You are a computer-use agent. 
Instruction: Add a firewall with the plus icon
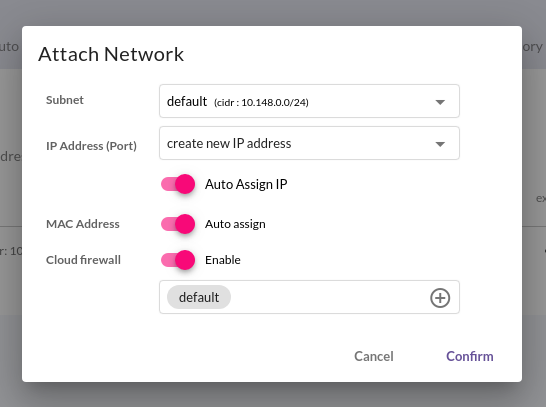click(x=440, y=298)
